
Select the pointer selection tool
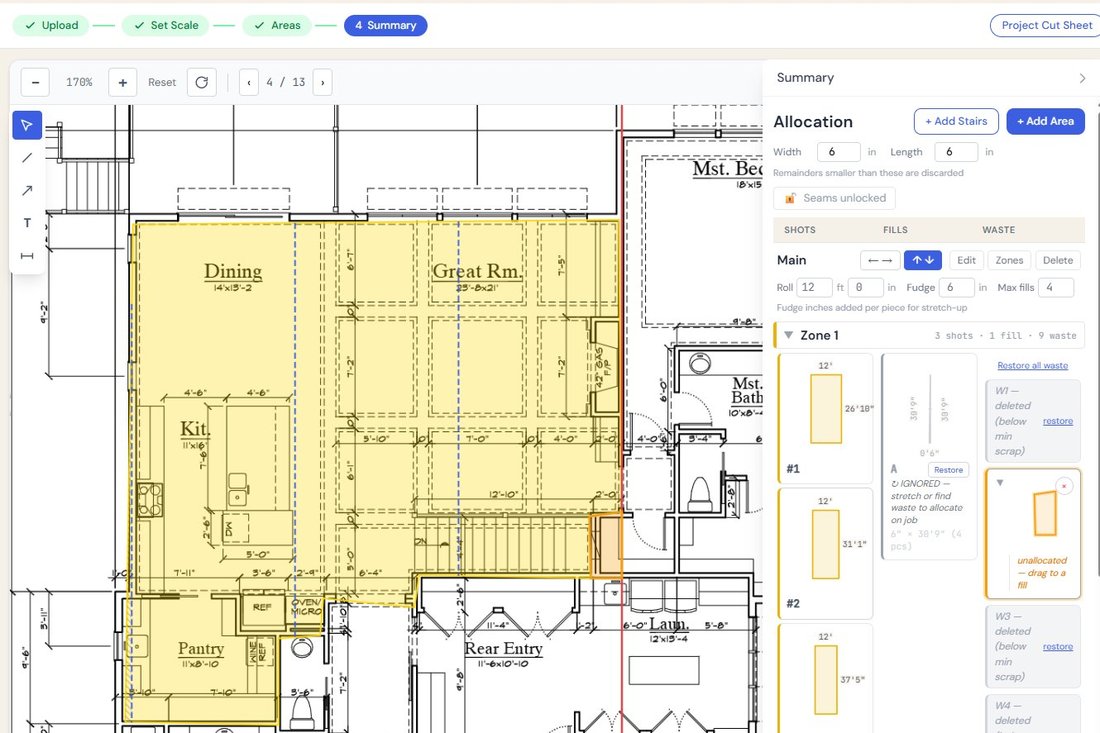pos(27,126)
